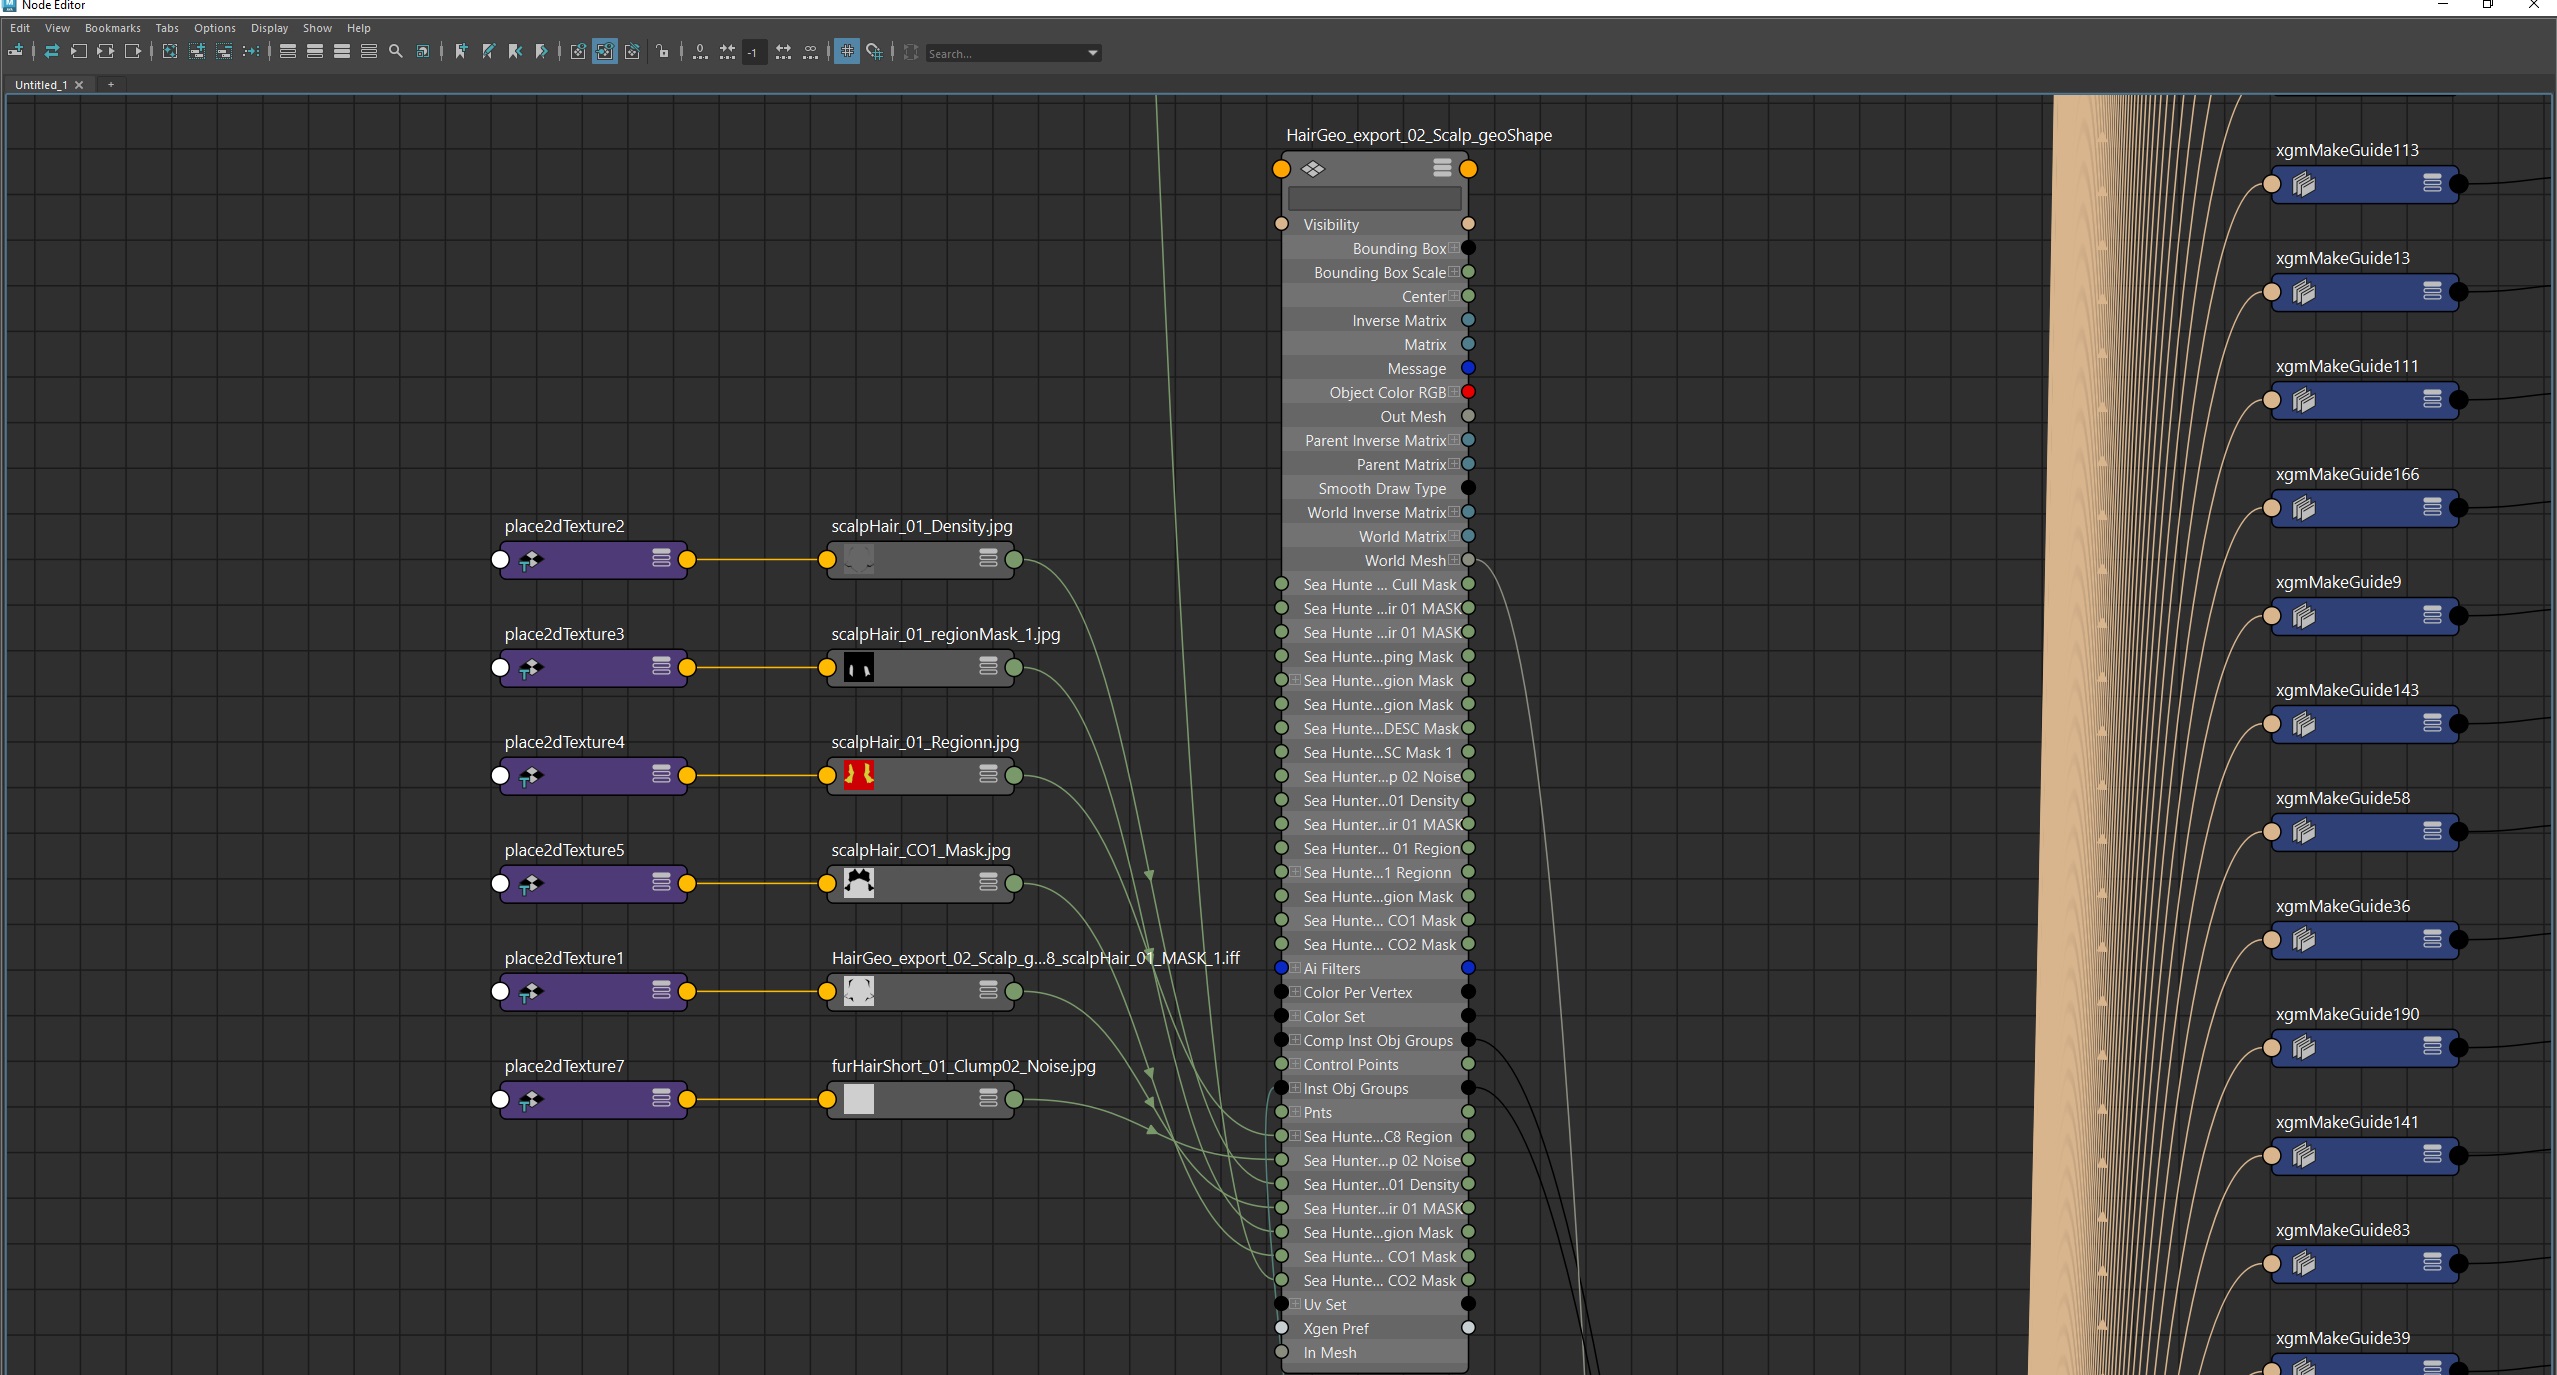Image resolution: width=2557 pixels, height=1375 pixels.
Task: Expand the Color Per Vertex attribute
Action: [x=1293, y=992]
